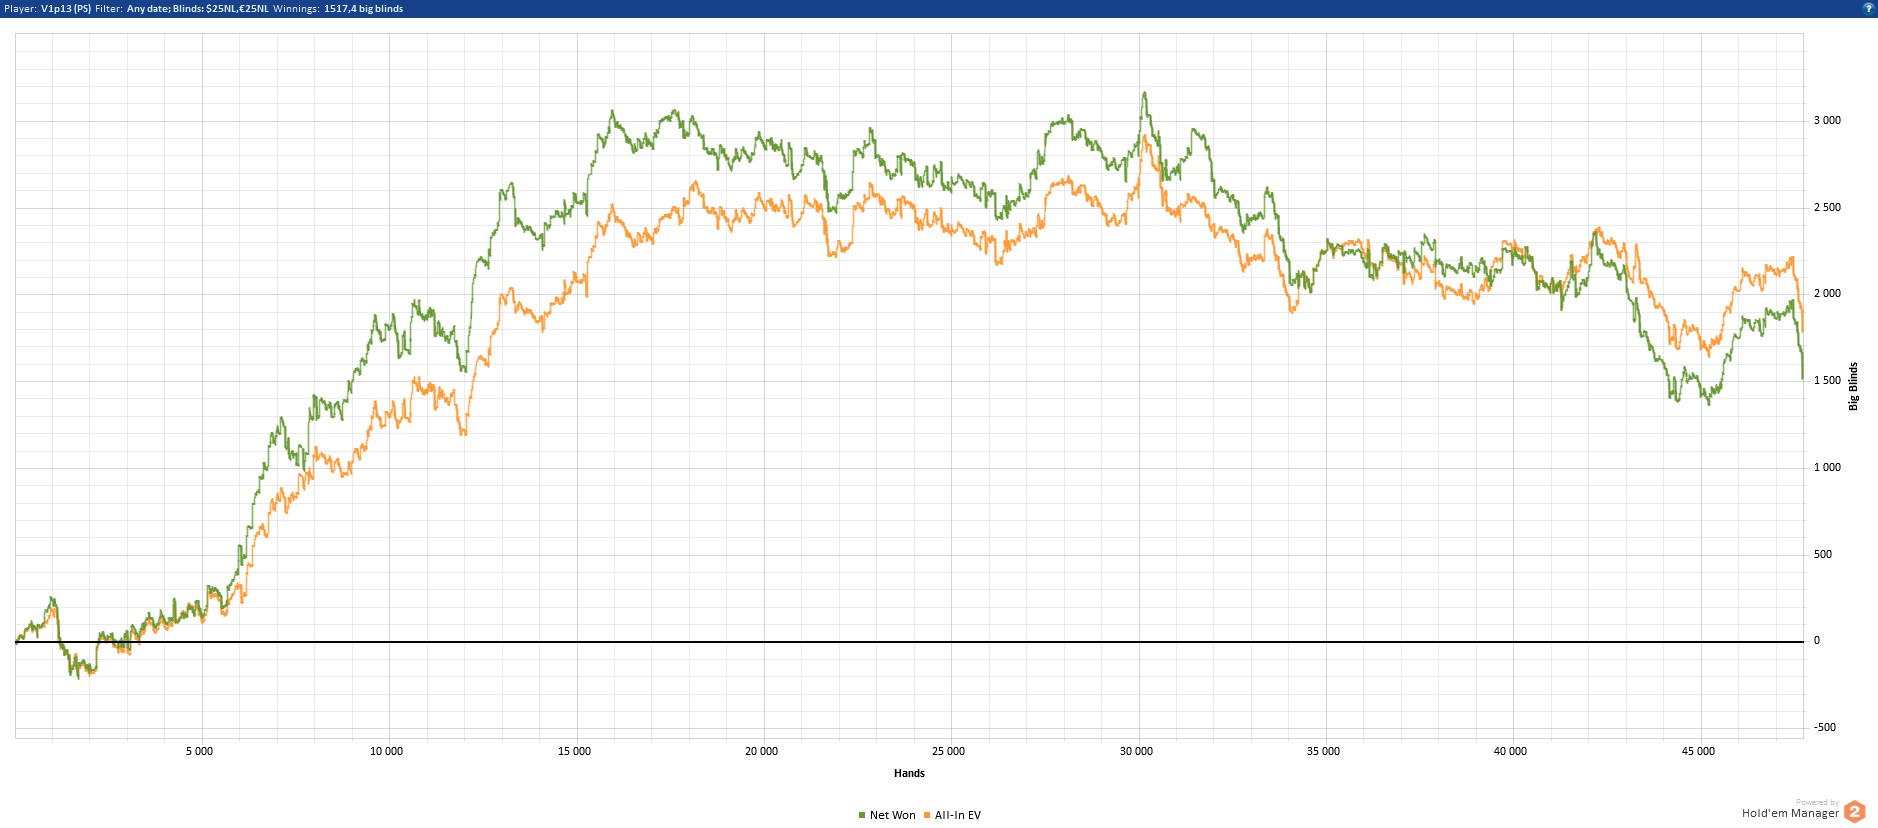Click the 3 000 big blinds axis label

tap(1827, 120)
